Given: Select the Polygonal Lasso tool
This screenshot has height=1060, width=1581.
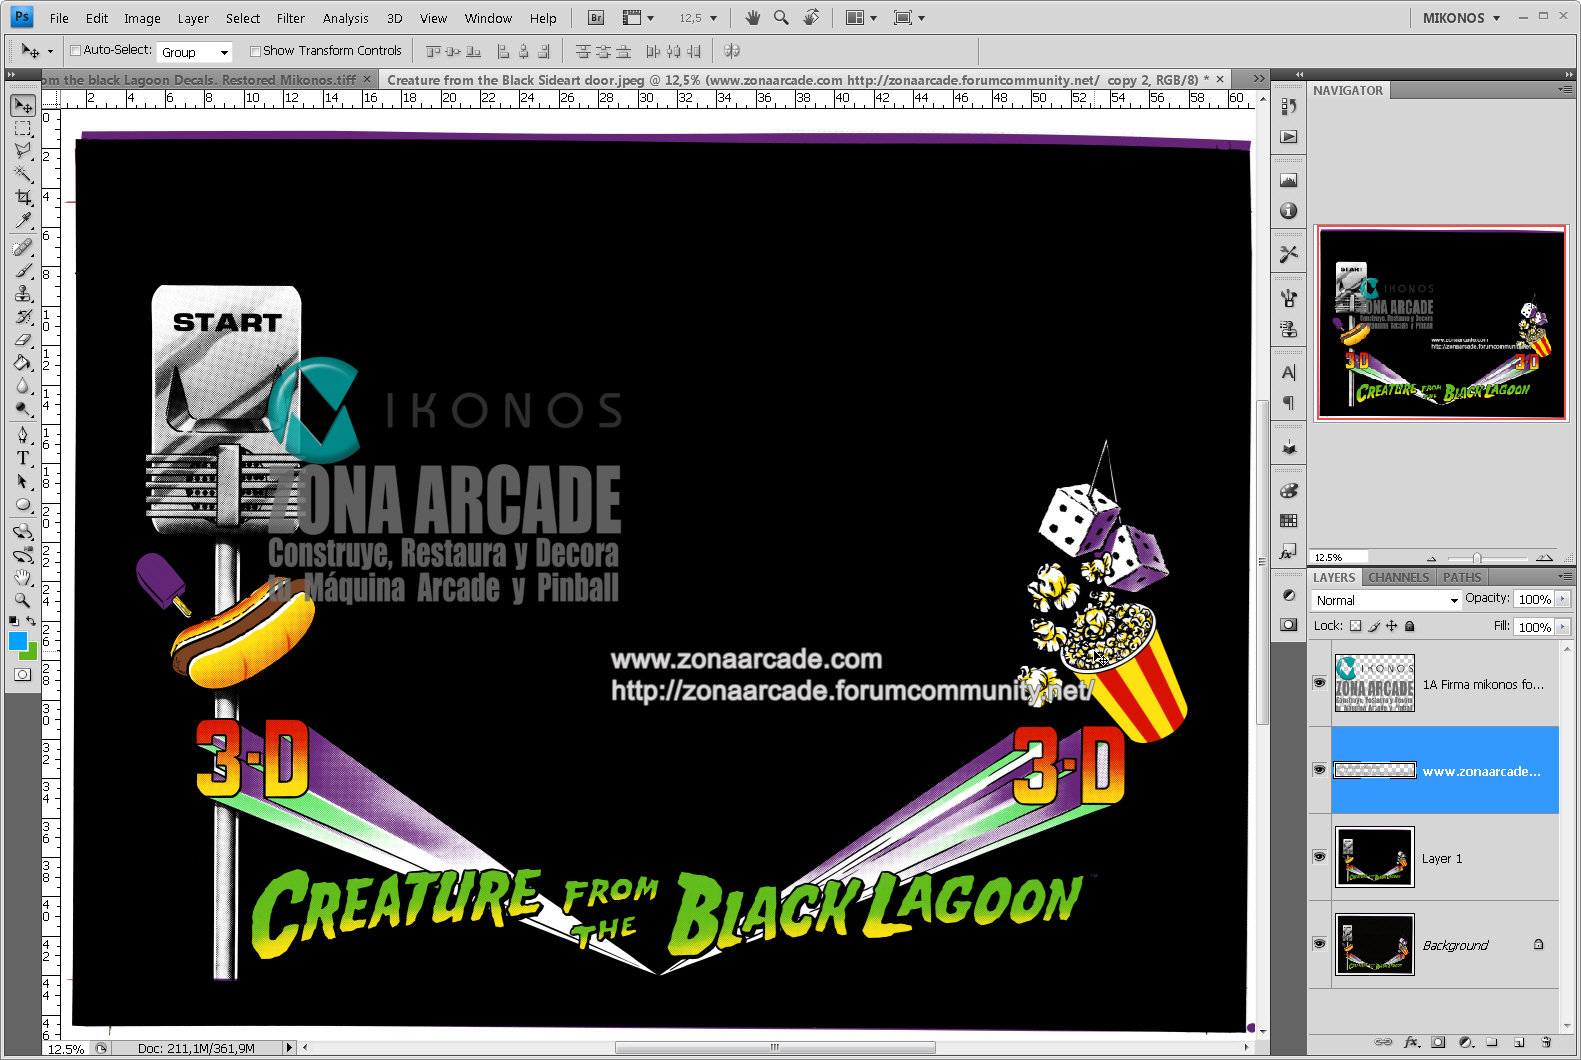Looking at the screenshot, I should [x=23, y=151].
